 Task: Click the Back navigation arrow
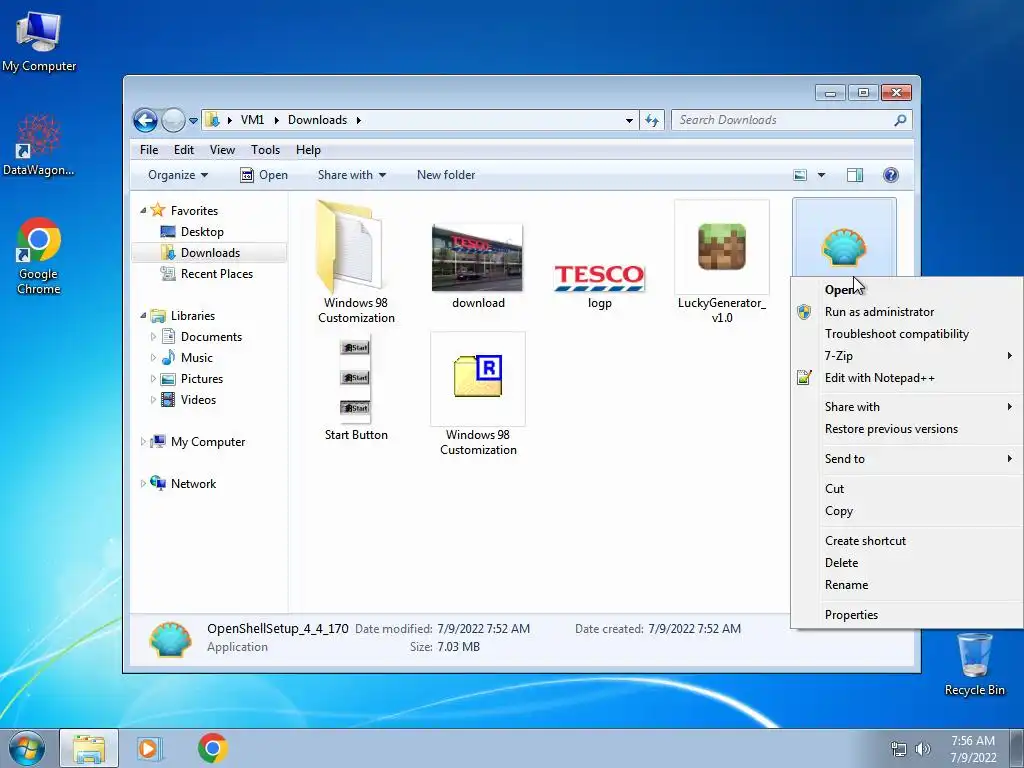coord(145,120)
